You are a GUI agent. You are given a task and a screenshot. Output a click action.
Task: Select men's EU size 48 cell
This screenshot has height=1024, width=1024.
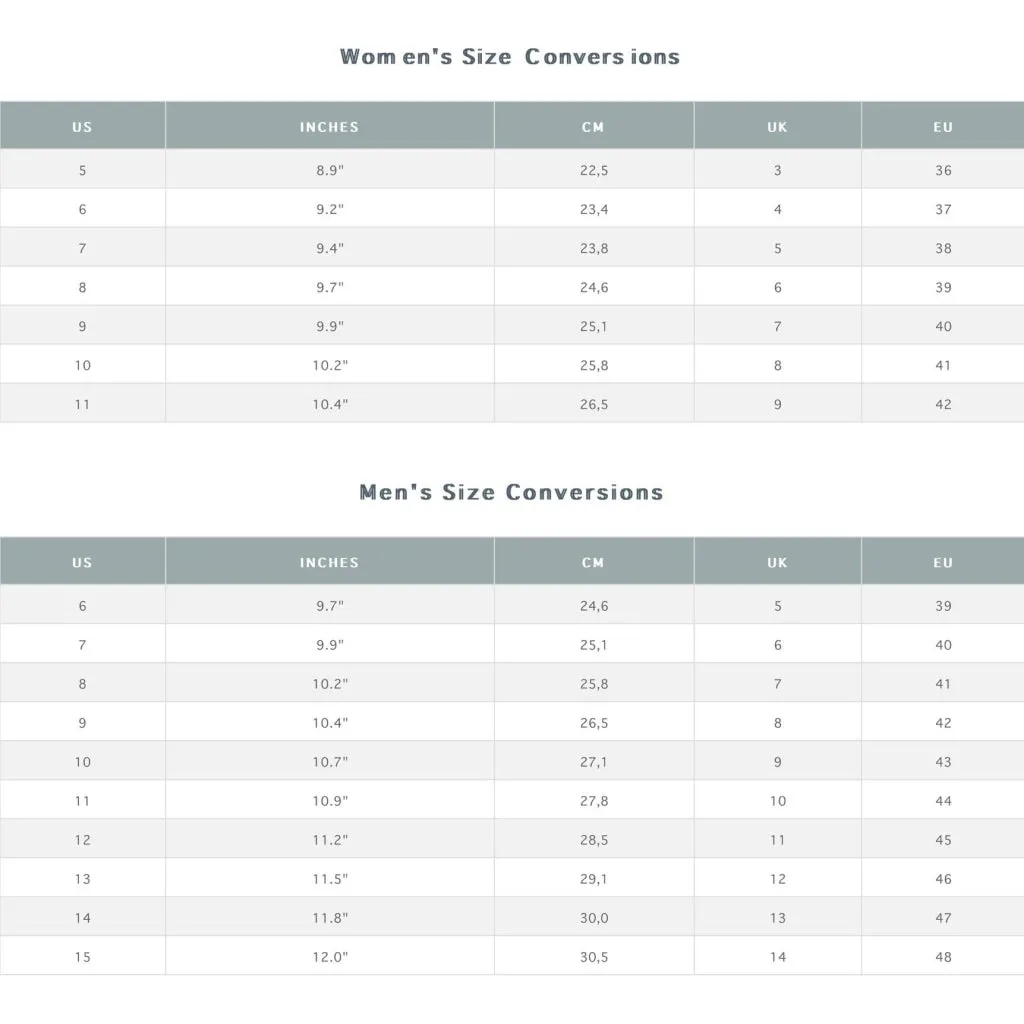tap(943, 956)
